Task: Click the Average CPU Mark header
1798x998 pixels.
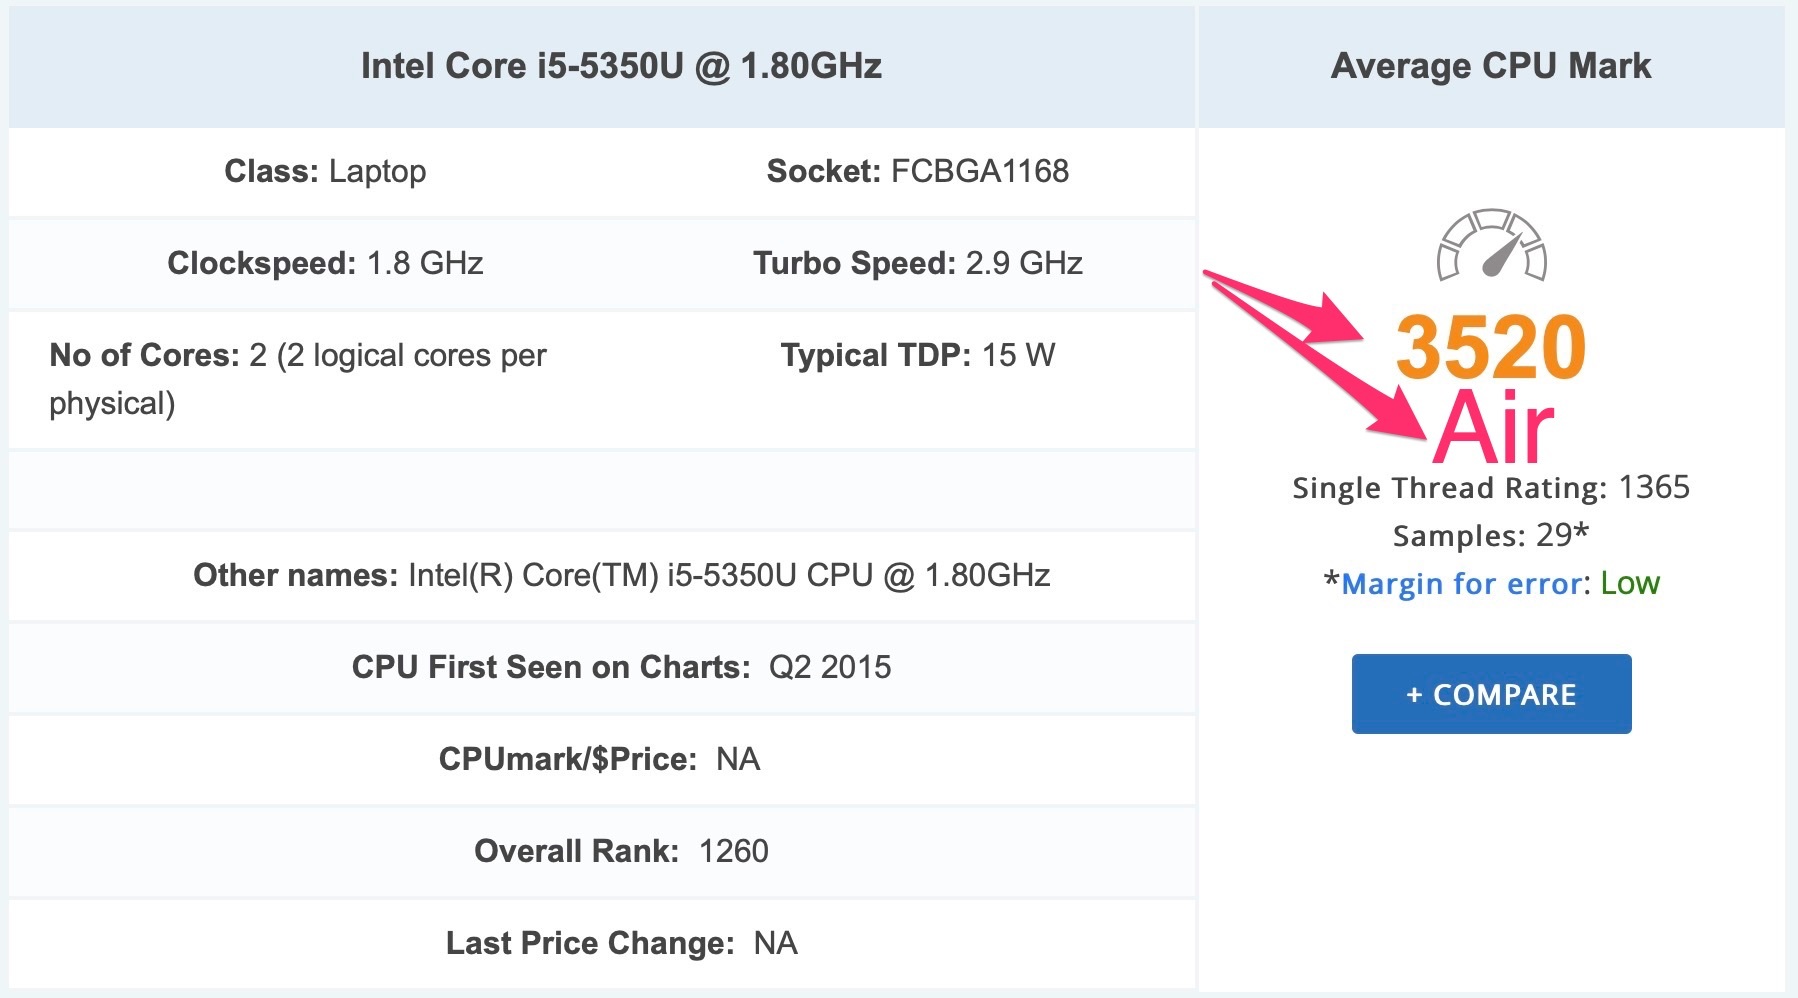Action: click(x=1491, y=66)
